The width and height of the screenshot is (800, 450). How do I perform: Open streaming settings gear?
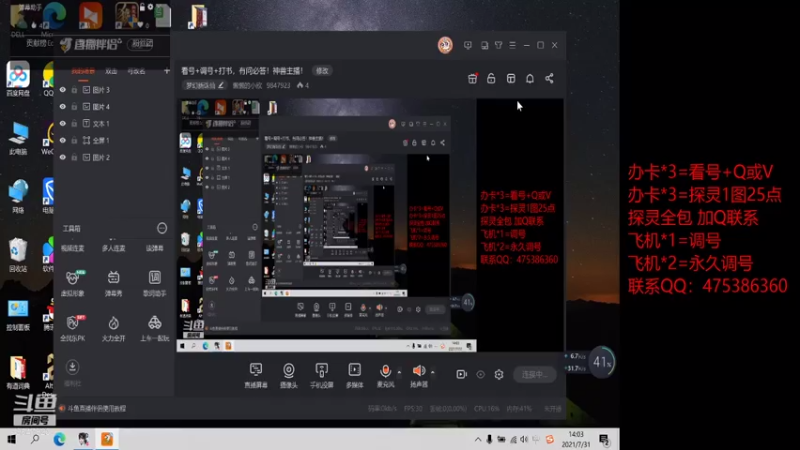pyautogui.click(x=499, y=374)
